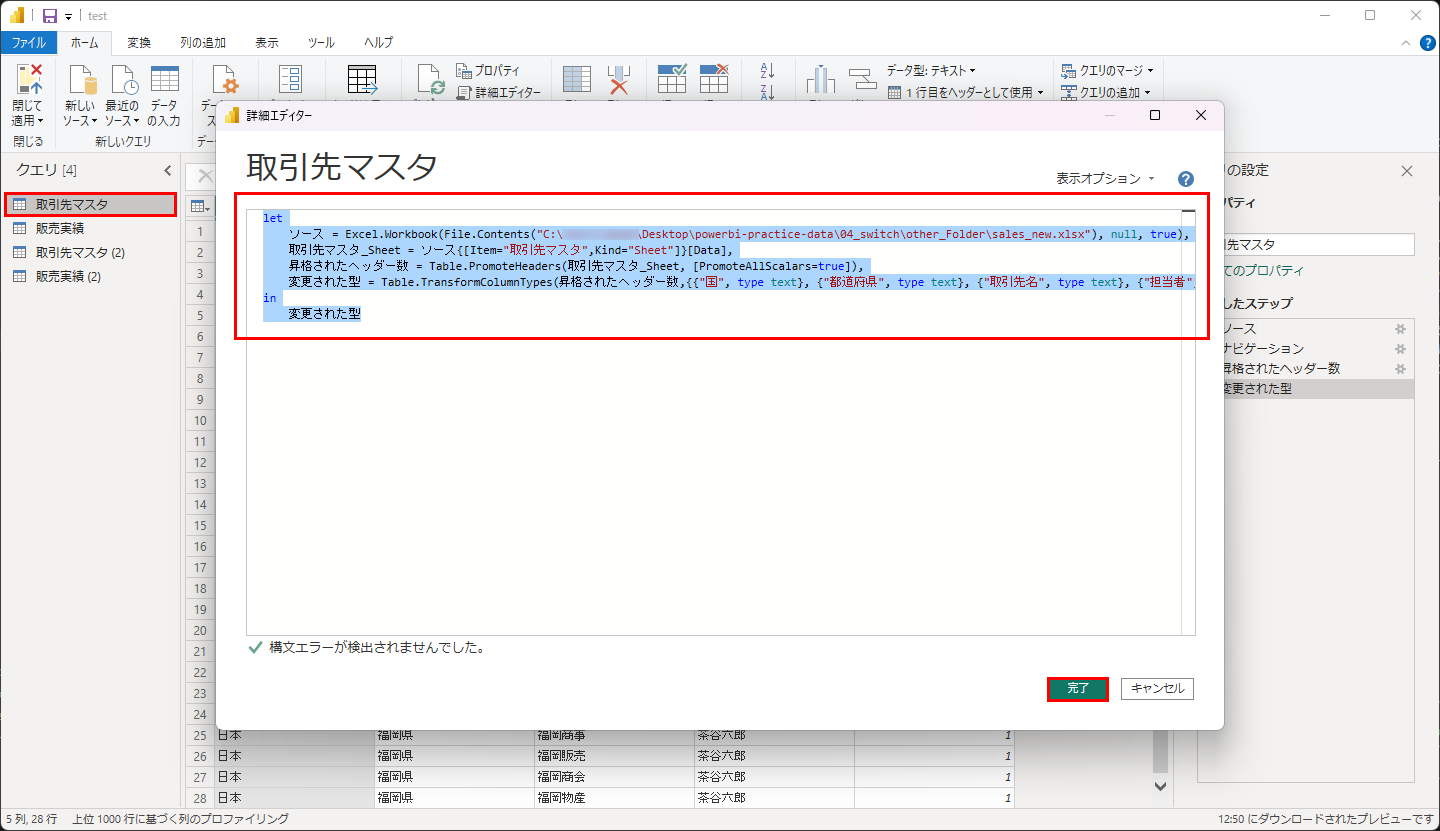This screenshot has height=831, width=1440.
Task: Collapse the クエリ pane with the chevron
Action: pyautogui.click(x=167, y=171)
